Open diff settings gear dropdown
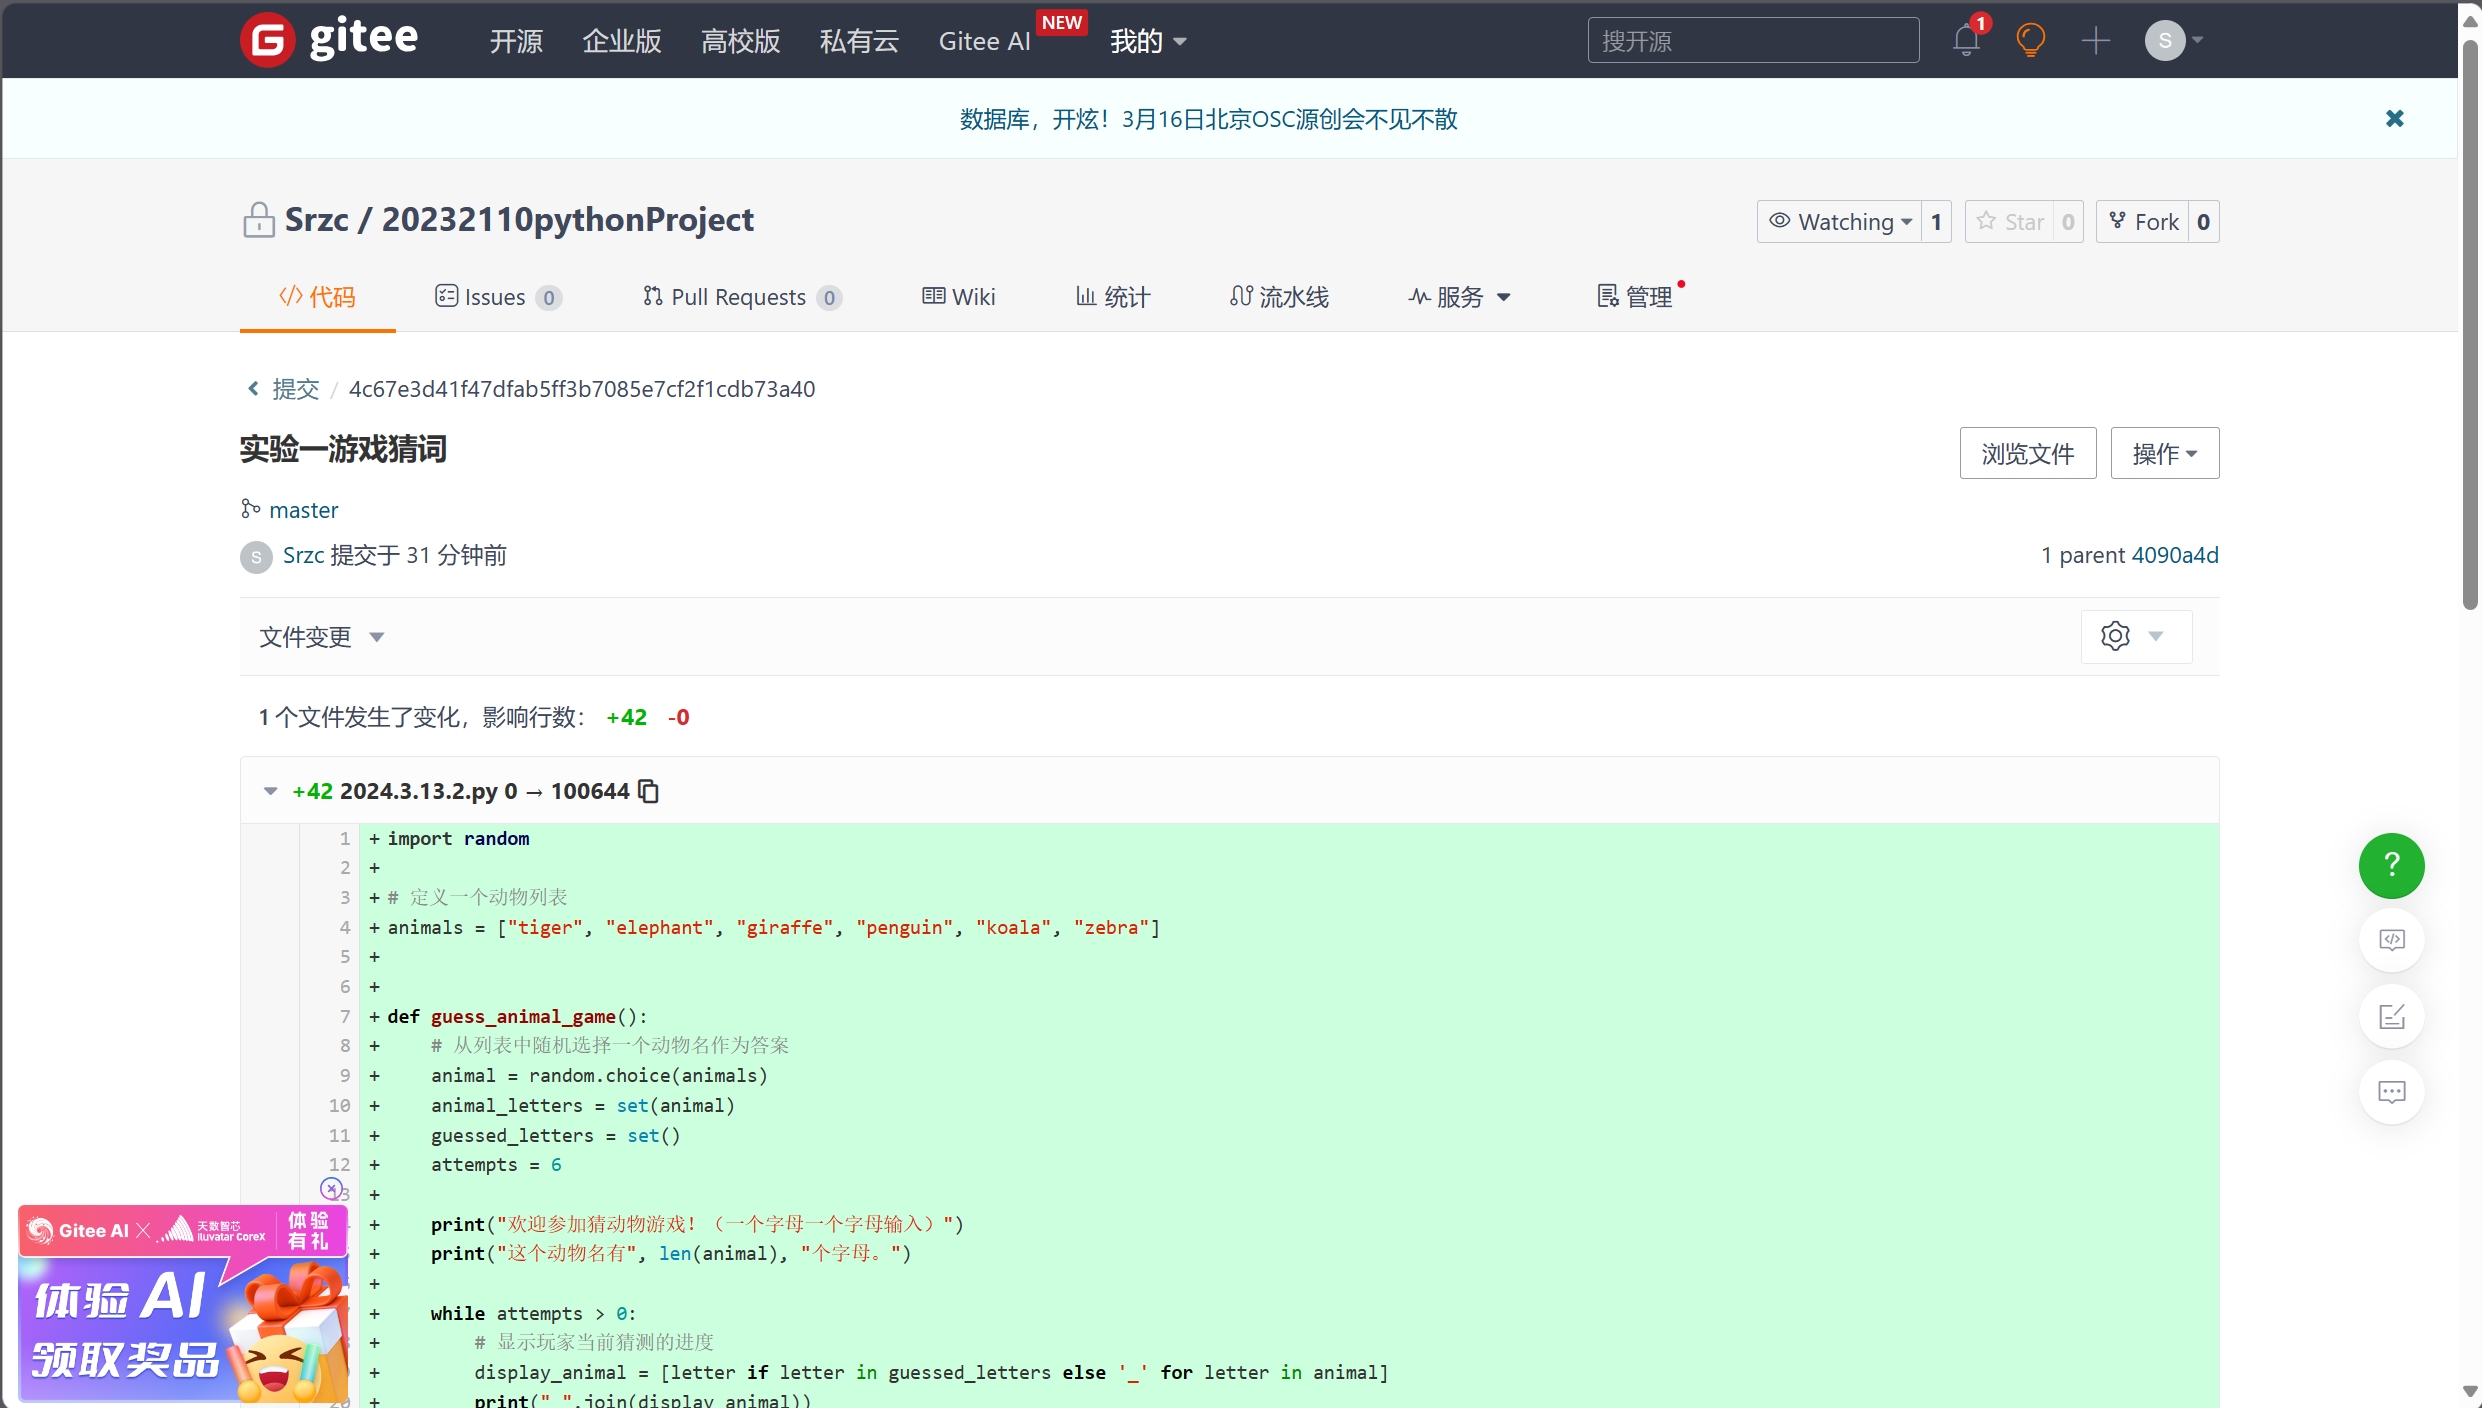The image size is (2482, 1408). pos(2135,636)
